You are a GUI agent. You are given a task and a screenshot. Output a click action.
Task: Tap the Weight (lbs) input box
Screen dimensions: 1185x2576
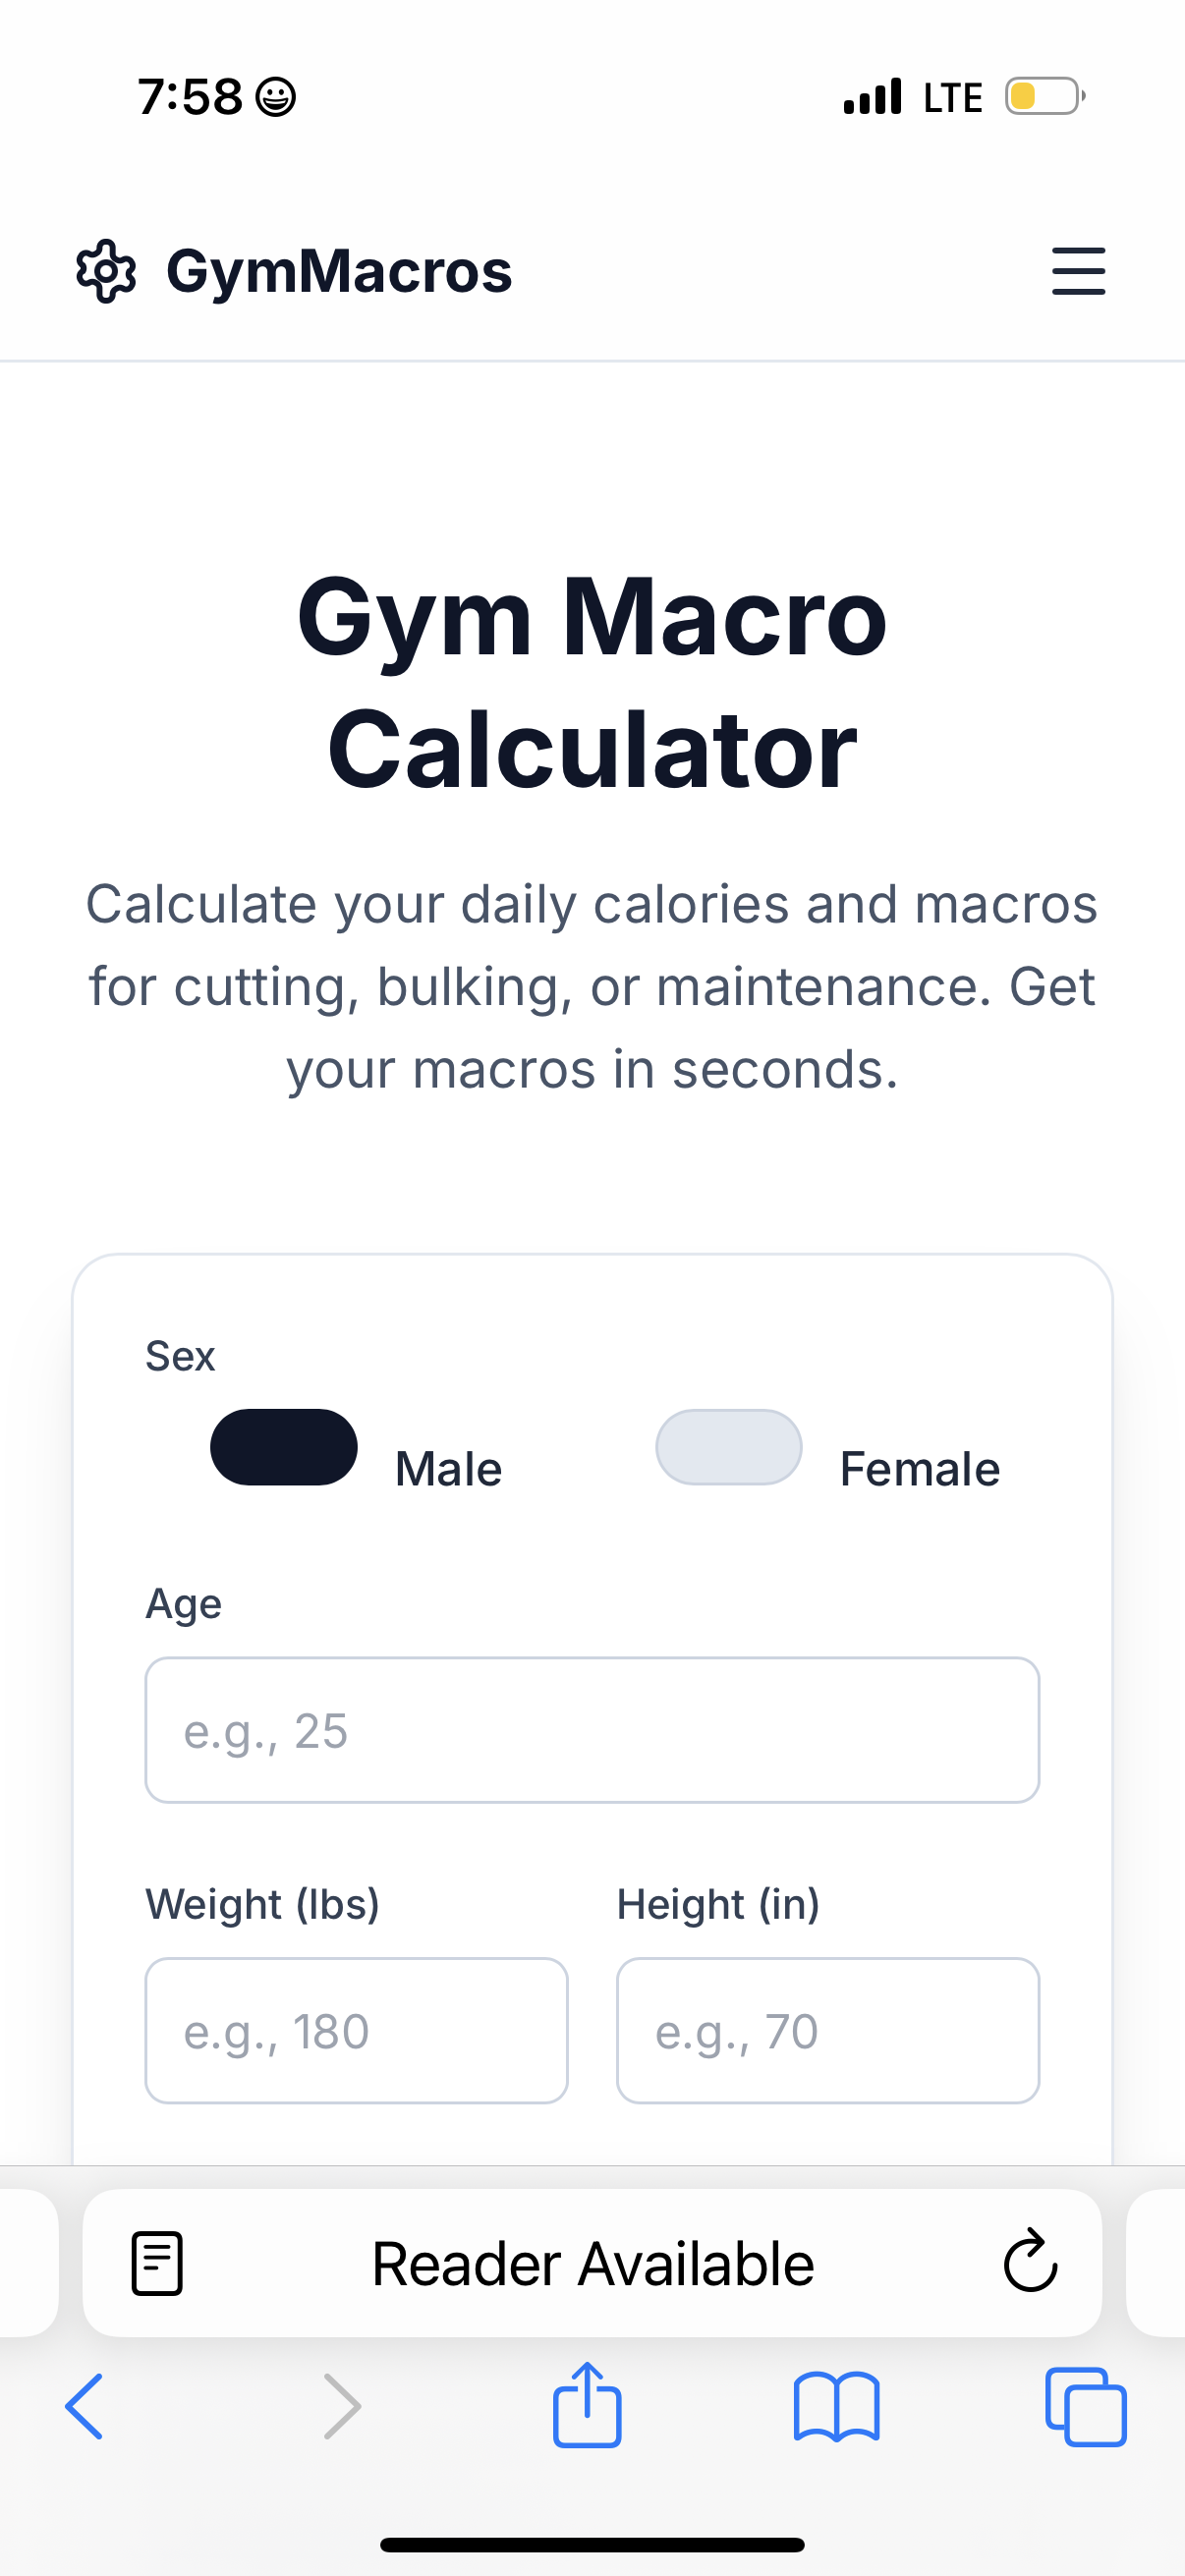click(356, 2029)
